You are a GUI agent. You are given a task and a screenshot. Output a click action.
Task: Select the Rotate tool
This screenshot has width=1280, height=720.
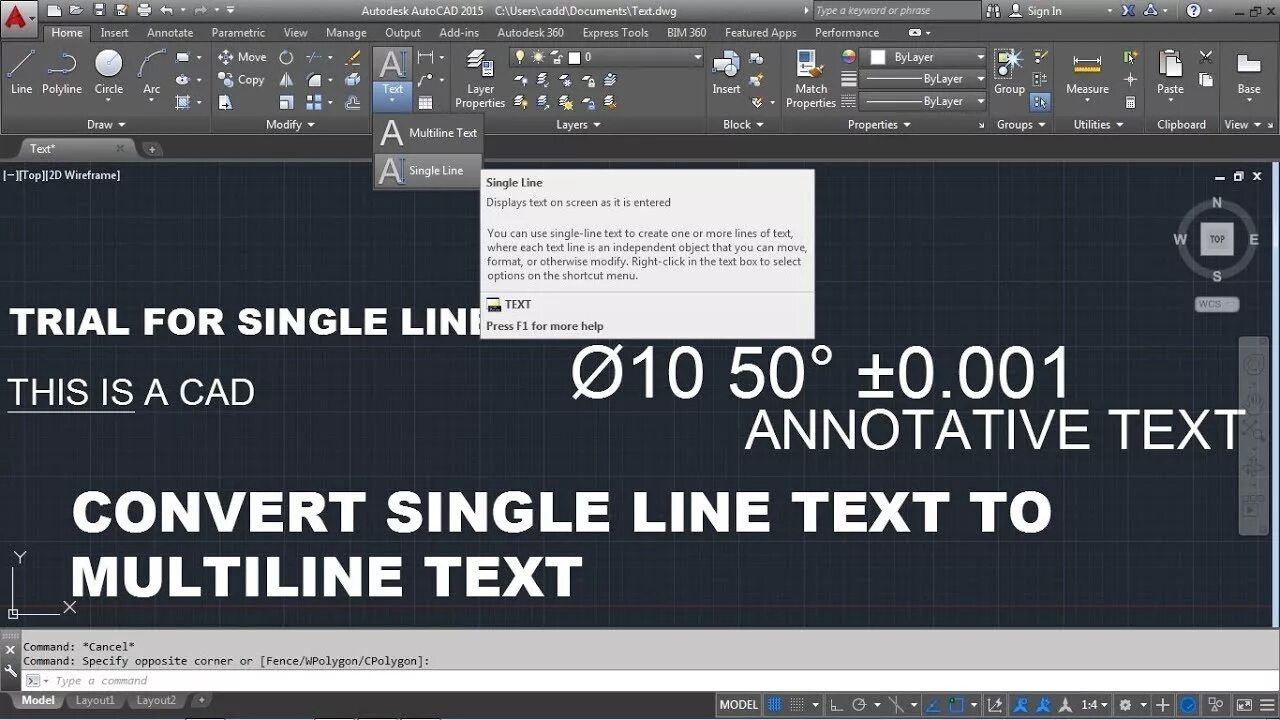pyautogui.click(x=287, y=57)
